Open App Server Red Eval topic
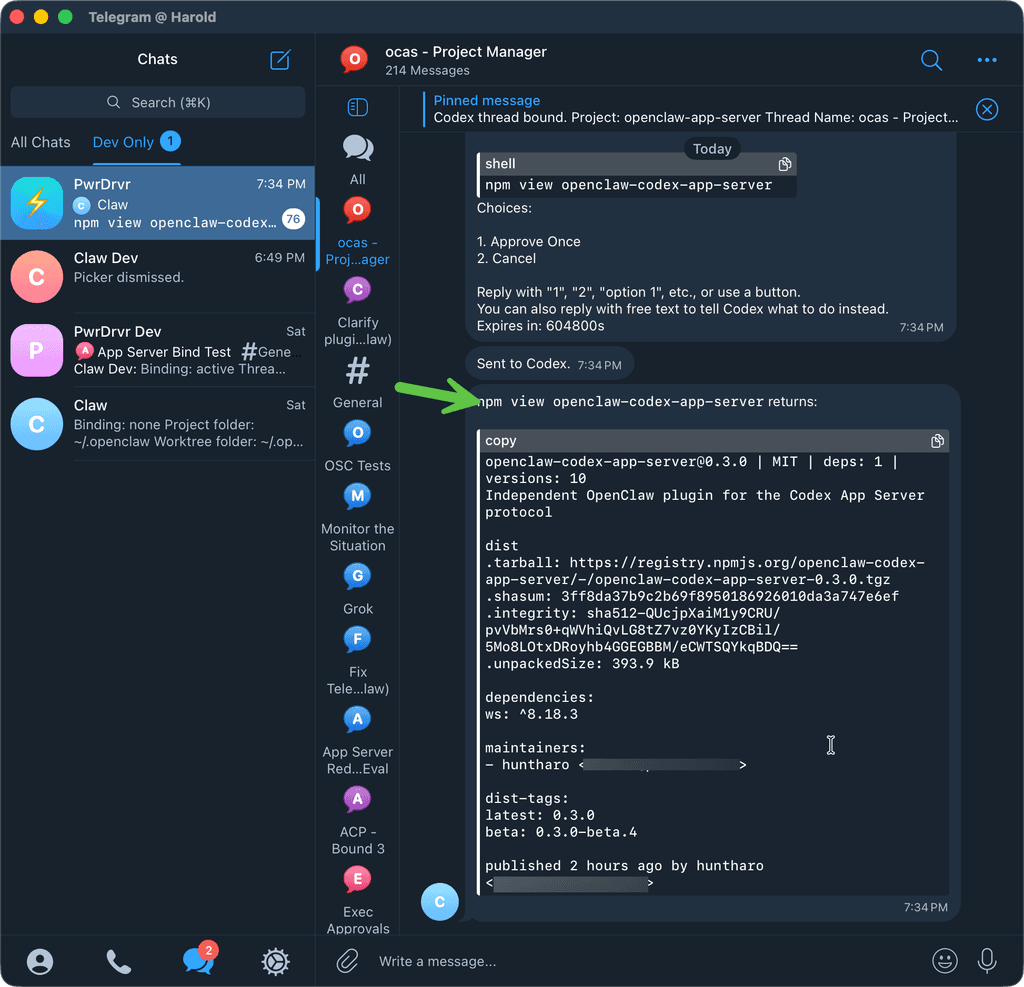The width and height of the screenshot is (1024, 987). tap(357, 741)
